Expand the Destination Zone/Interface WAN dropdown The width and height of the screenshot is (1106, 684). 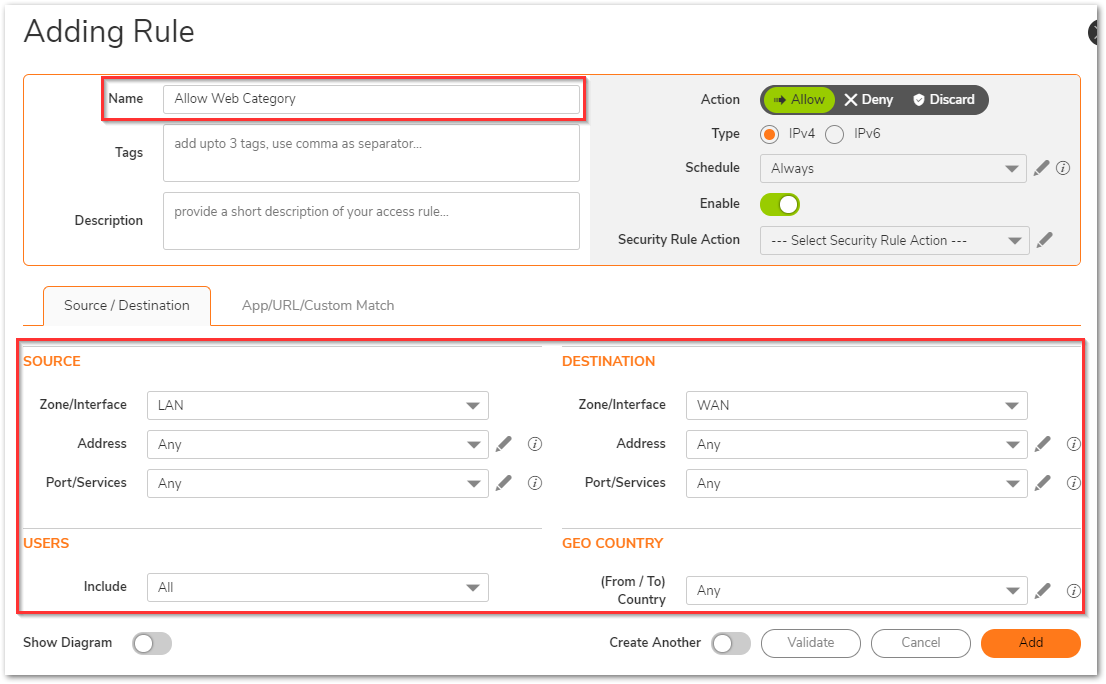coord(856,405)
